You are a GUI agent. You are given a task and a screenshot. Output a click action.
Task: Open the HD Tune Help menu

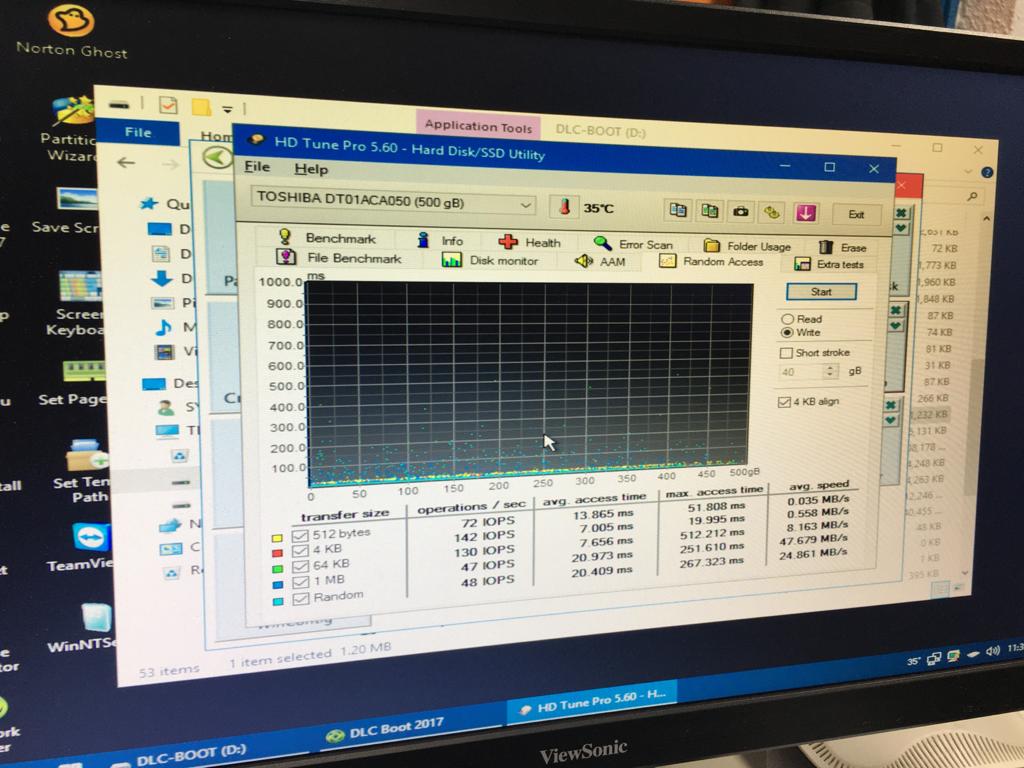311,169
